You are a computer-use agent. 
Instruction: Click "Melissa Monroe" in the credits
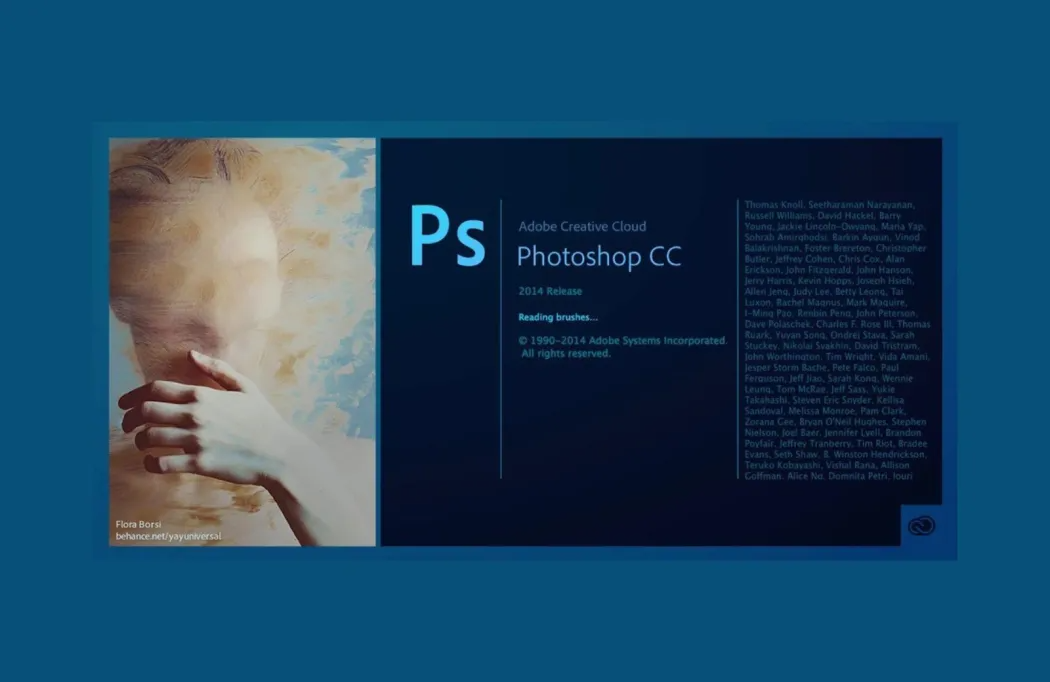click(x=821, y=411)
